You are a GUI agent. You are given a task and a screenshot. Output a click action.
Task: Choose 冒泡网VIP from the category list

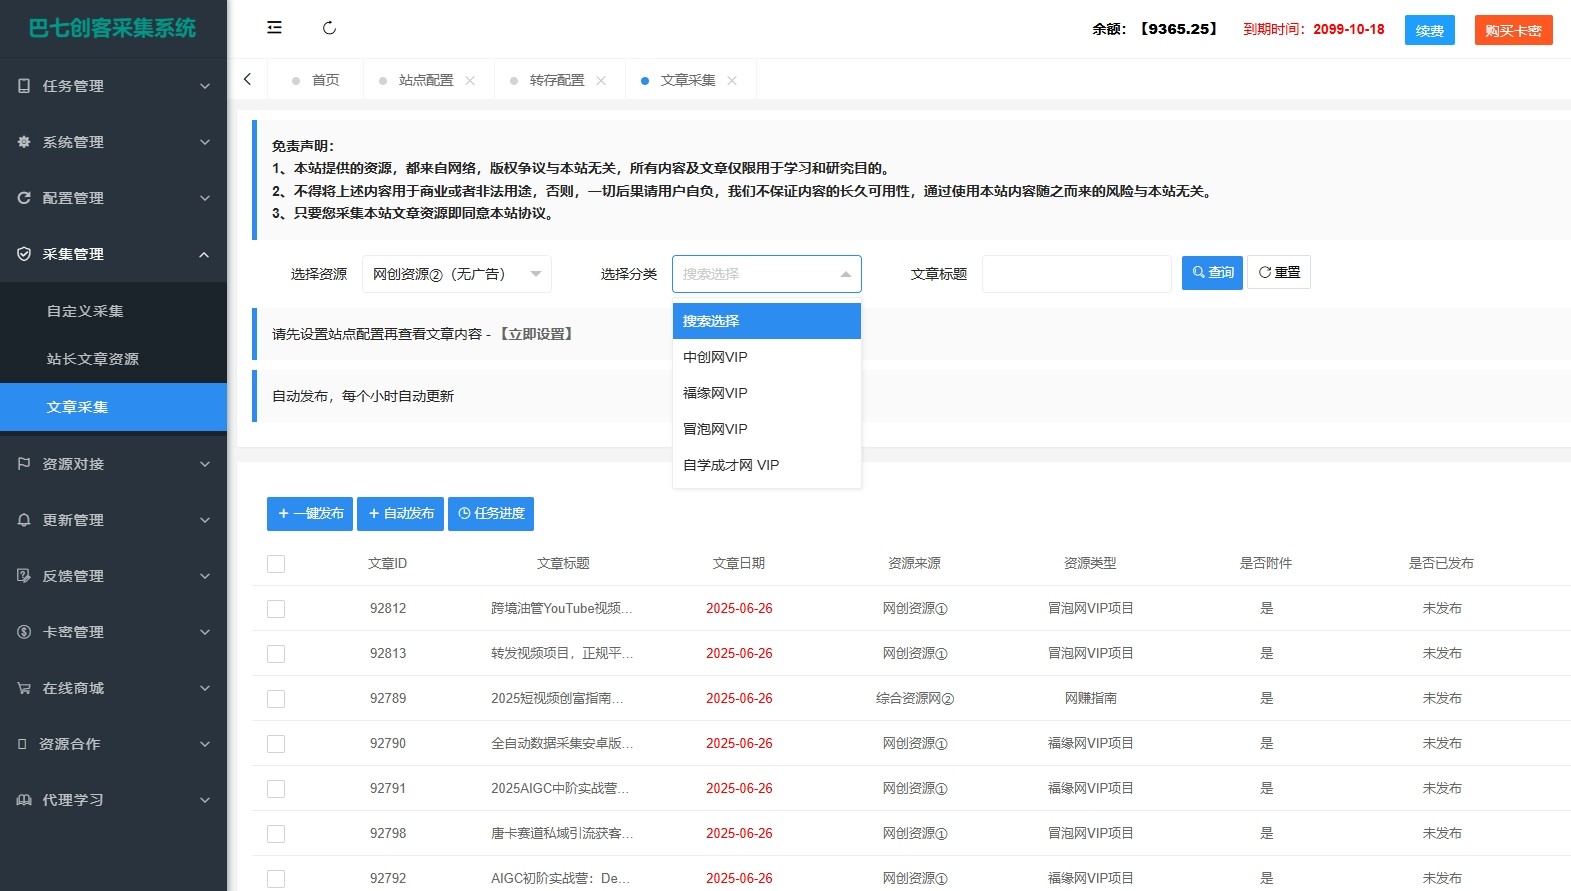pyautogui.click(x=715, y=429)
